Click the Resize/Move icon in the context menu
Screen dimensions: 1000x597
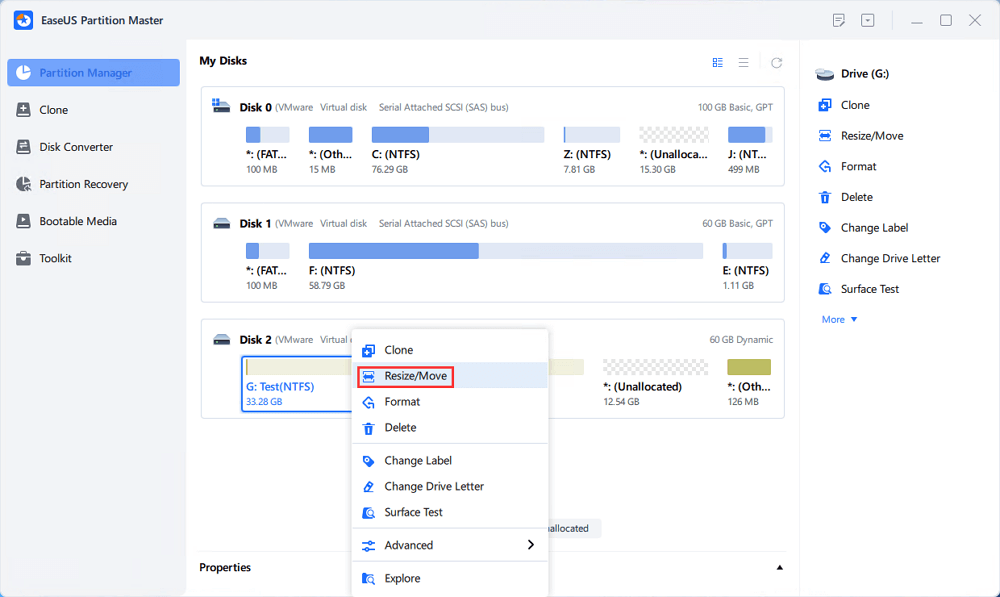coord(369,377)
